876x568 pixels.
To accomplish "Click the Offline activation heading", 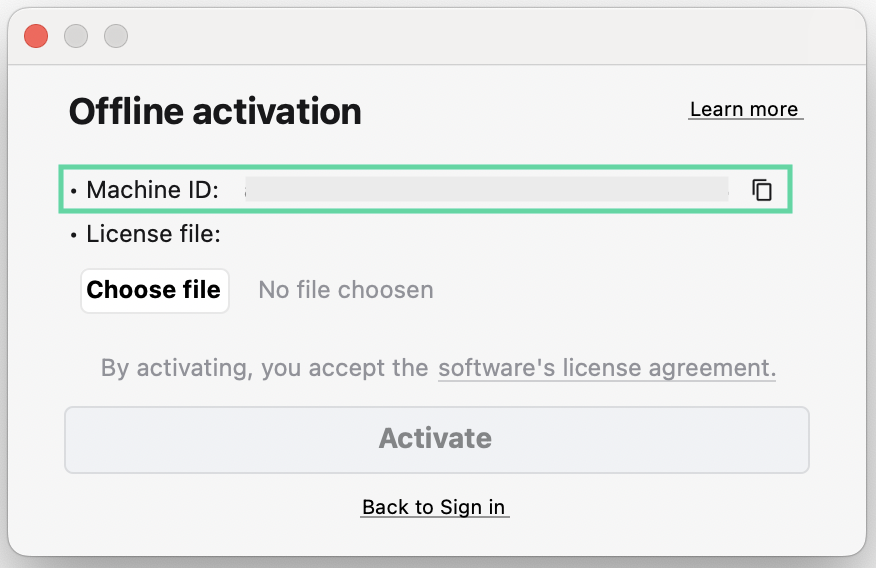I will (215, 111).
